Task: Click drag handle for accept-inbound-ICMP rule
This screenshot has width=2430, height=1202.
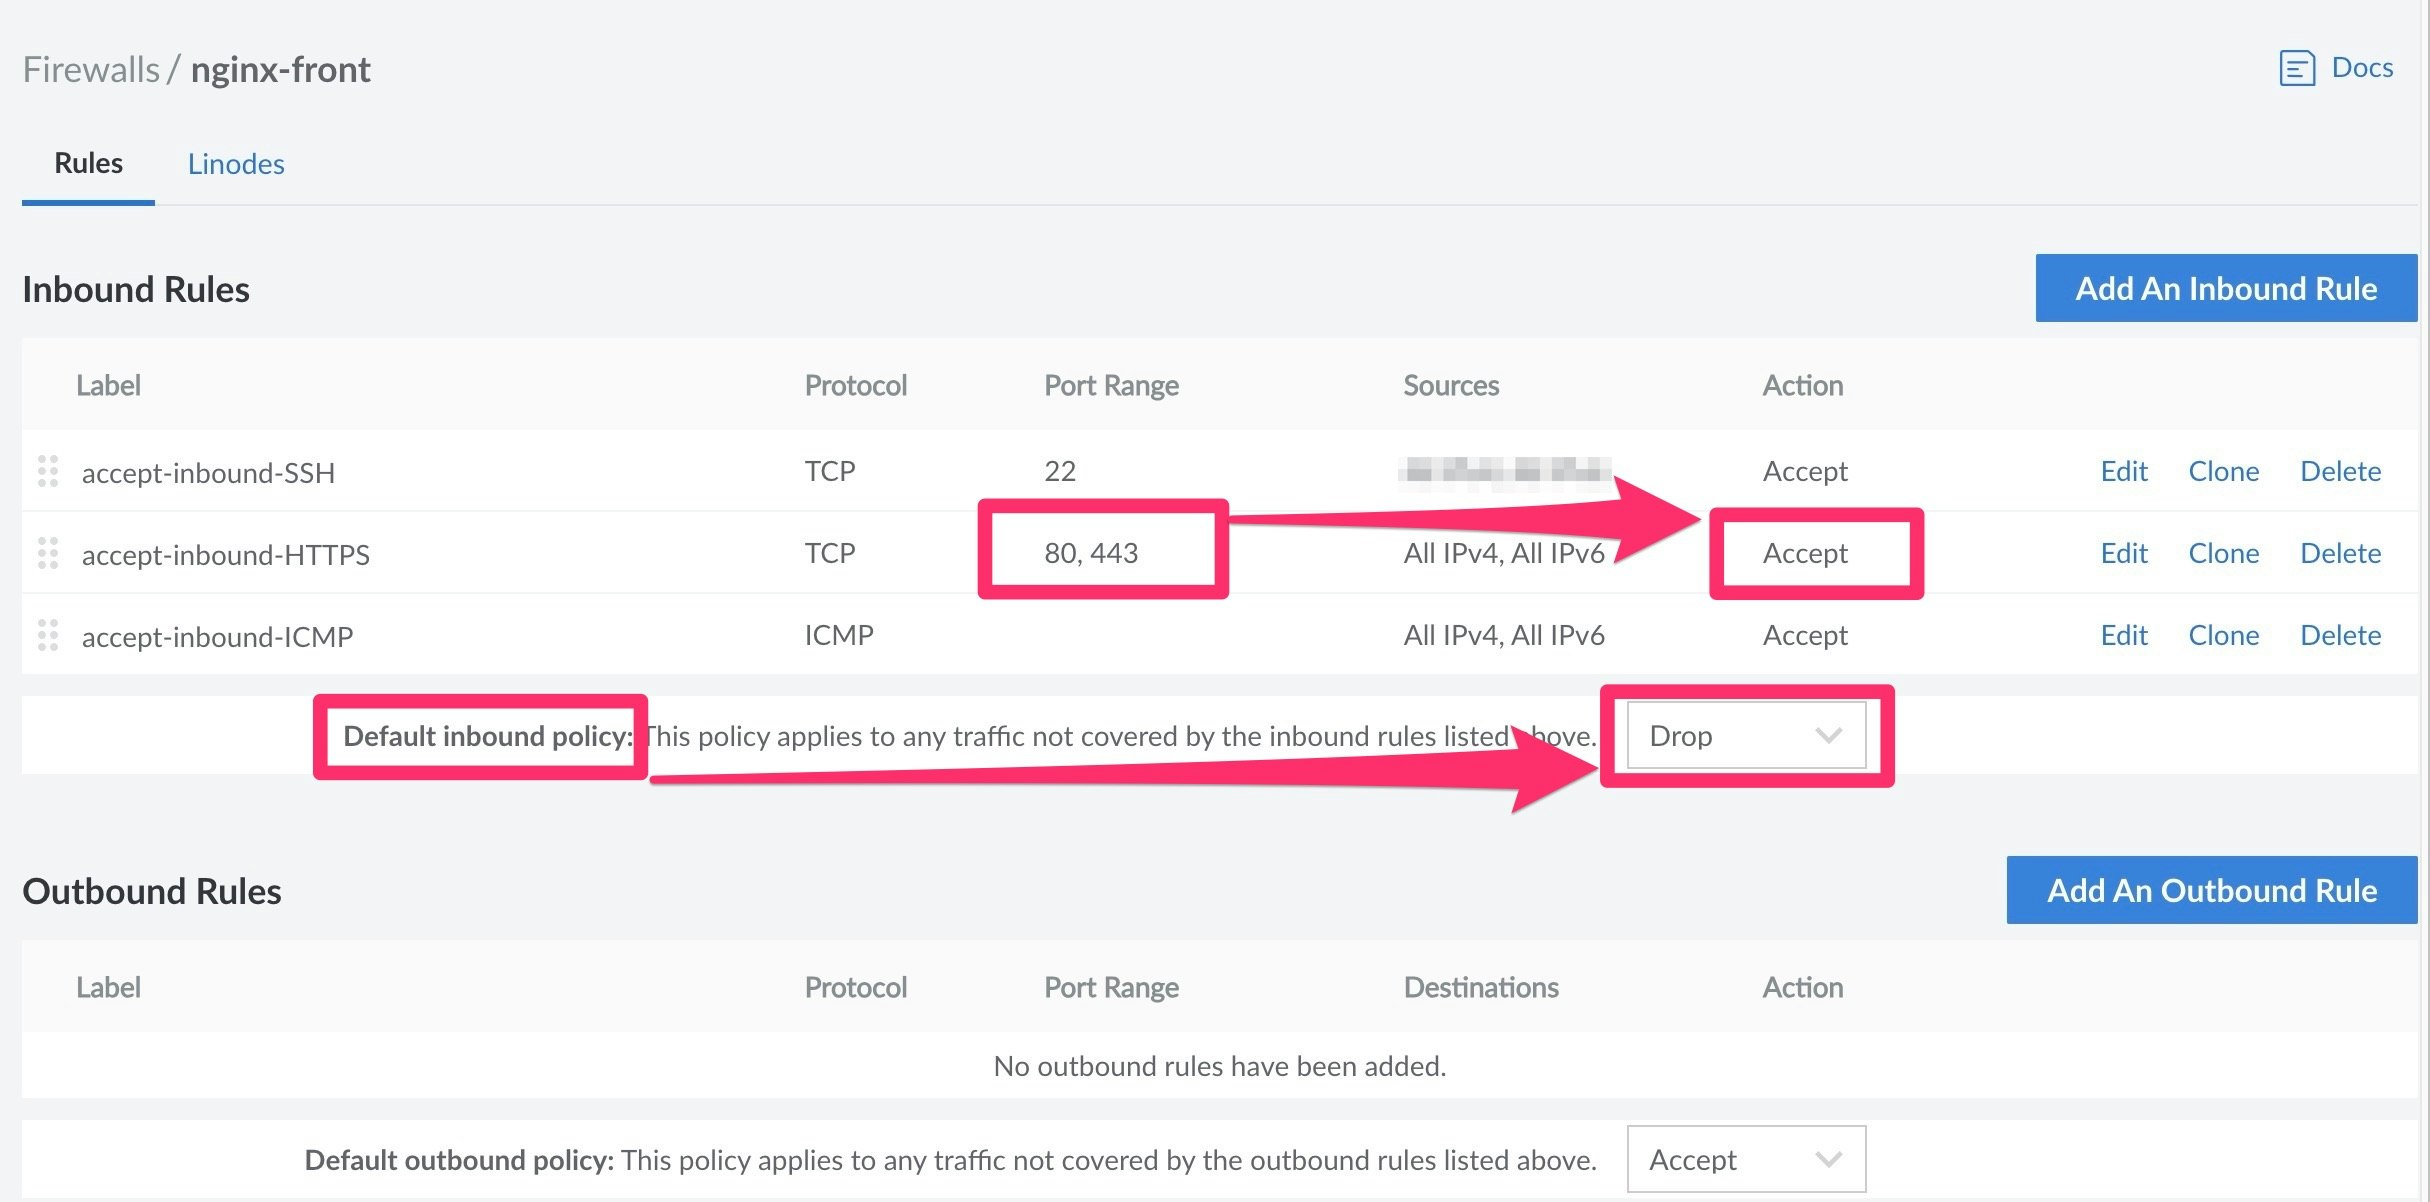Action: tap(48, 635)
